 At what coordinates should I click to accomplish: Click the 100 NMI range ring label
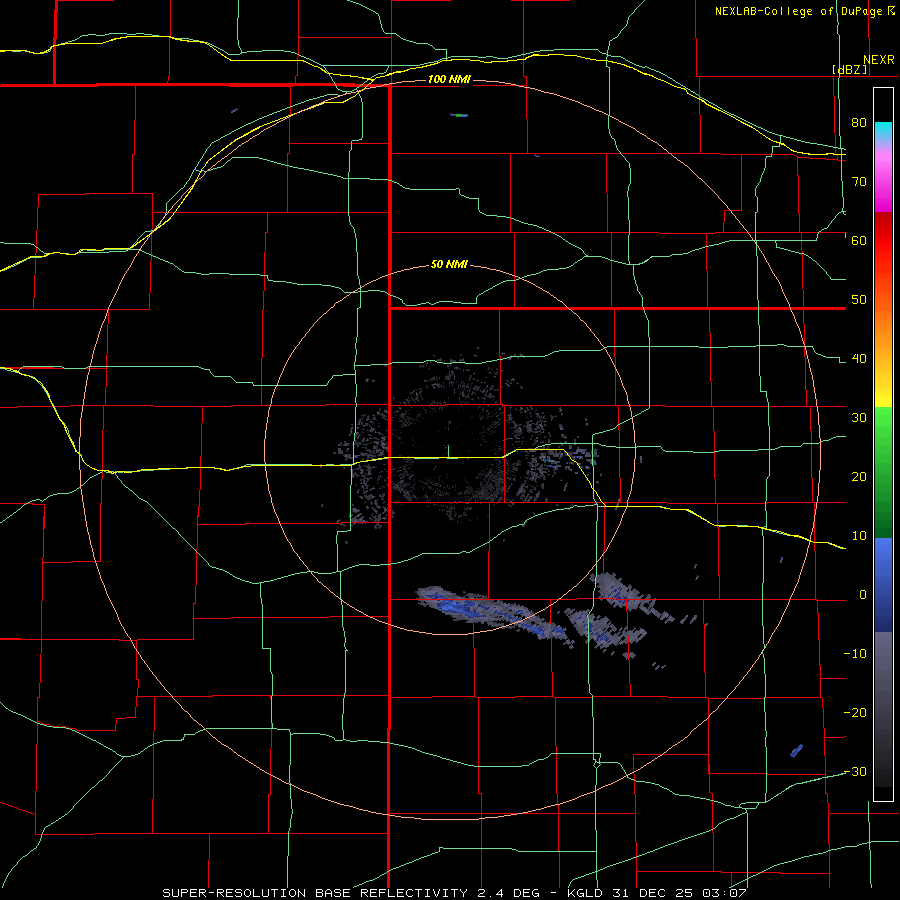pos(449,79)
